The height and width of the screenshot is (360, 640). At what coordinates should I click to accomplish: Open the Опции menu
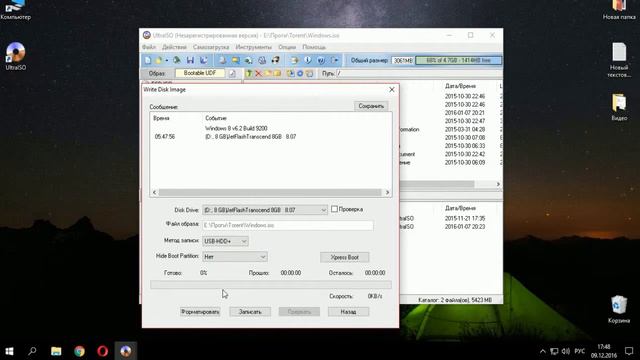tap(287, 47)
